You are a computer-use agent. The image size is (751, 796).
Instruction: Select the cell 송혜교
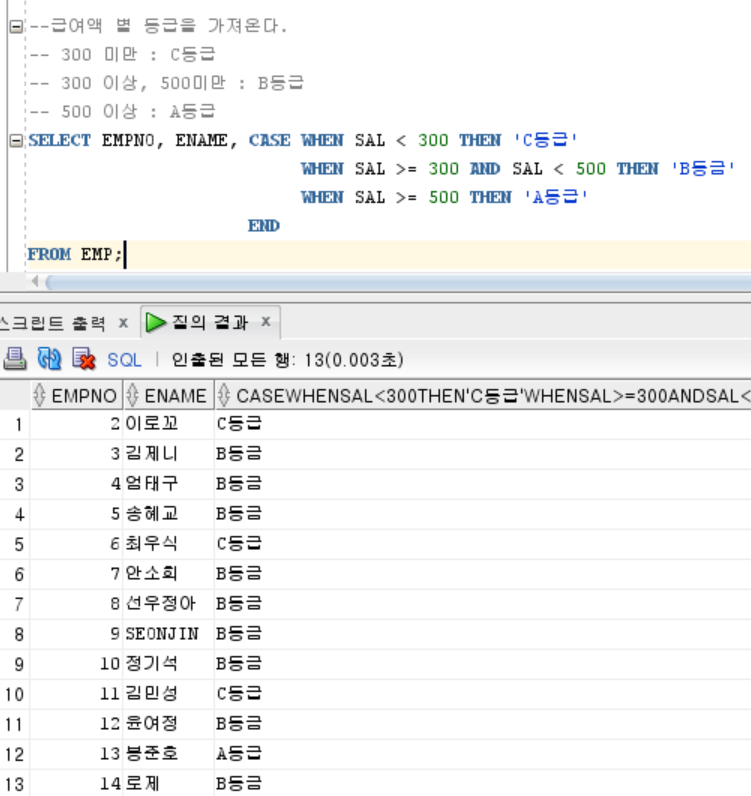pyautogui.click(x=169, y=514)
